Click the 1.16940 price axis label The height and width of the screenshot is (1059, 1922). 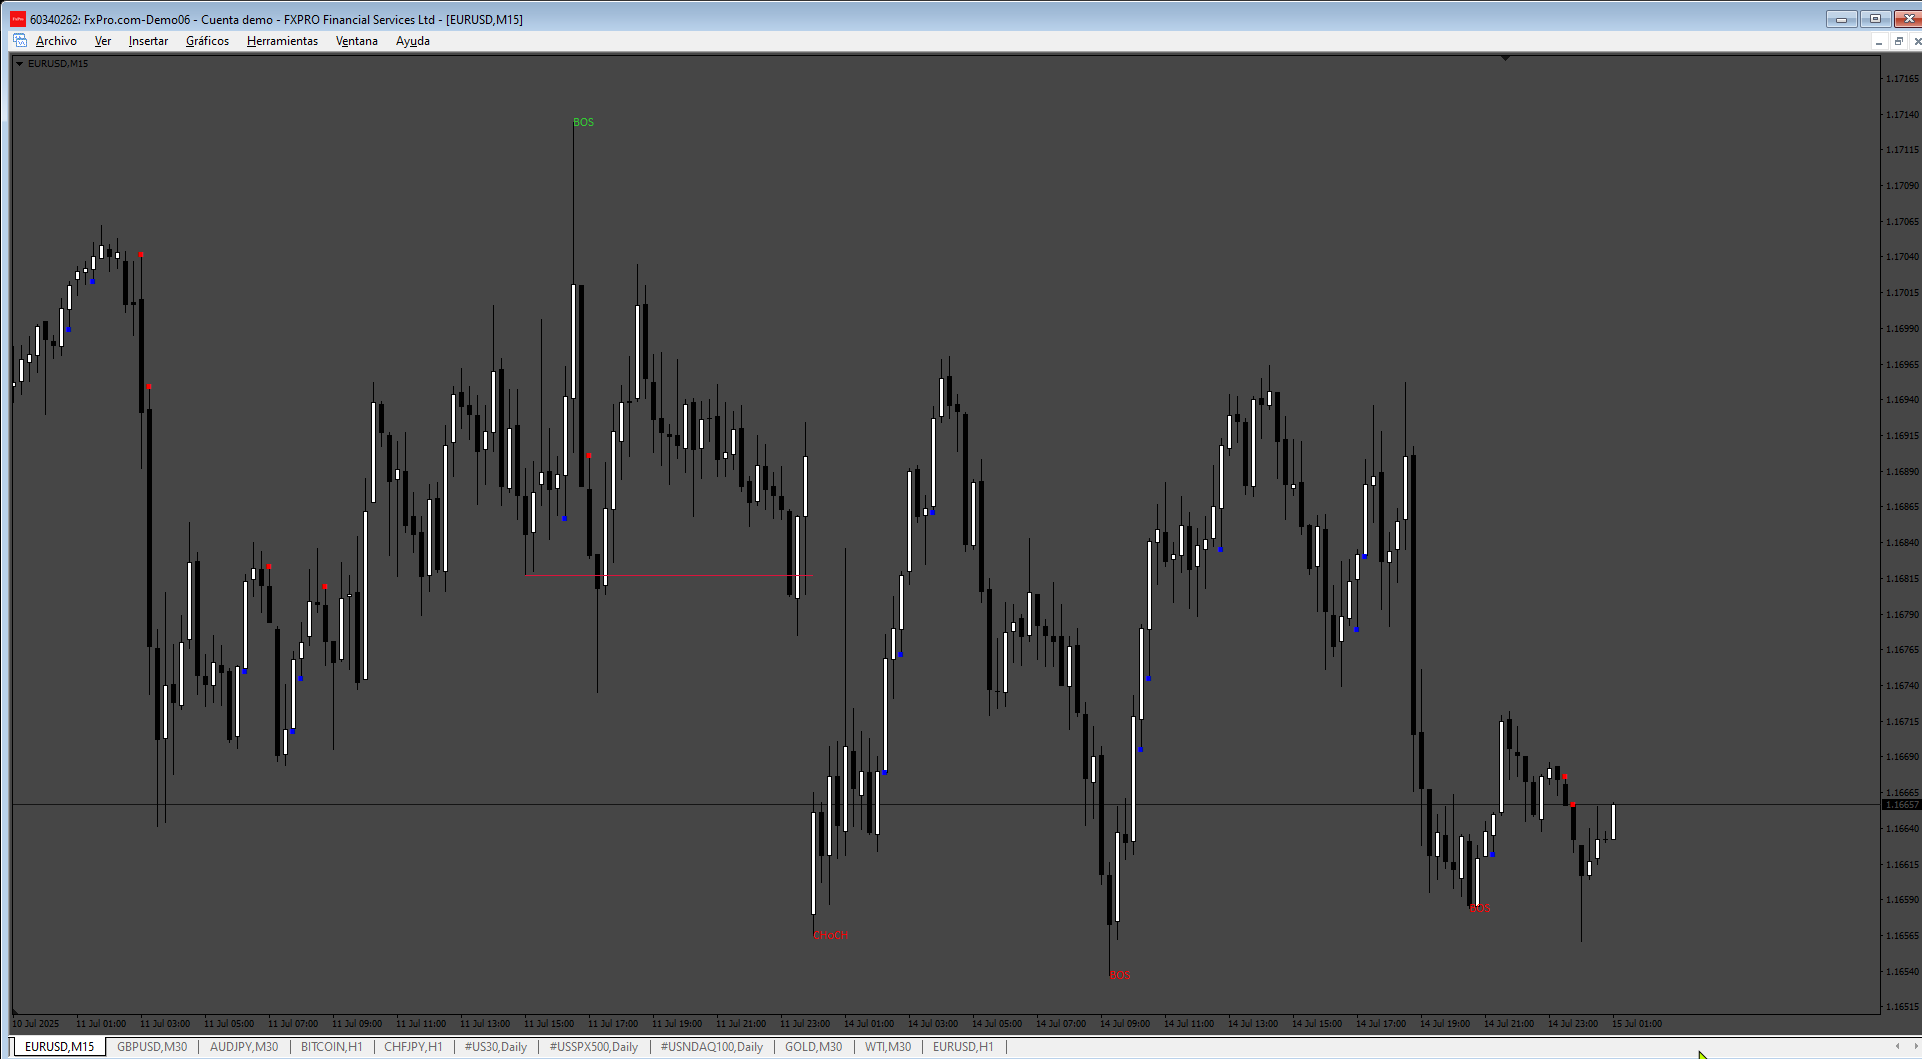(x=1902, y=400)
